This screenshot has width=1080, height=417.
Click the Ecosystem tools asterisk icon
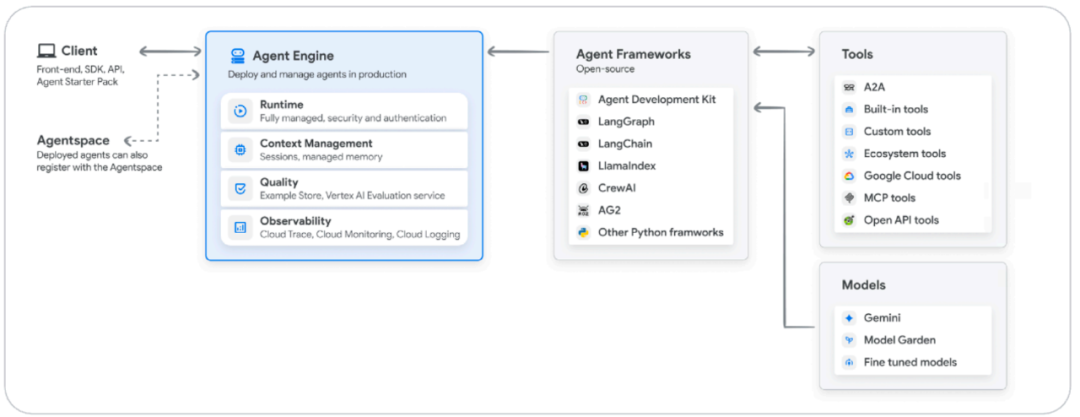click(849, 153)
